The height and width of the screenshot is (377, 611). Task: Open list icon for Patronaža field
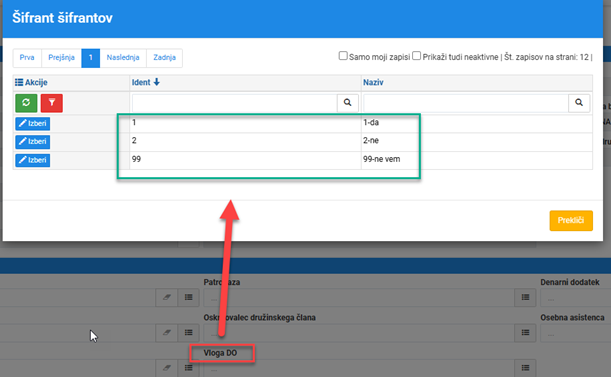point(525,297)
